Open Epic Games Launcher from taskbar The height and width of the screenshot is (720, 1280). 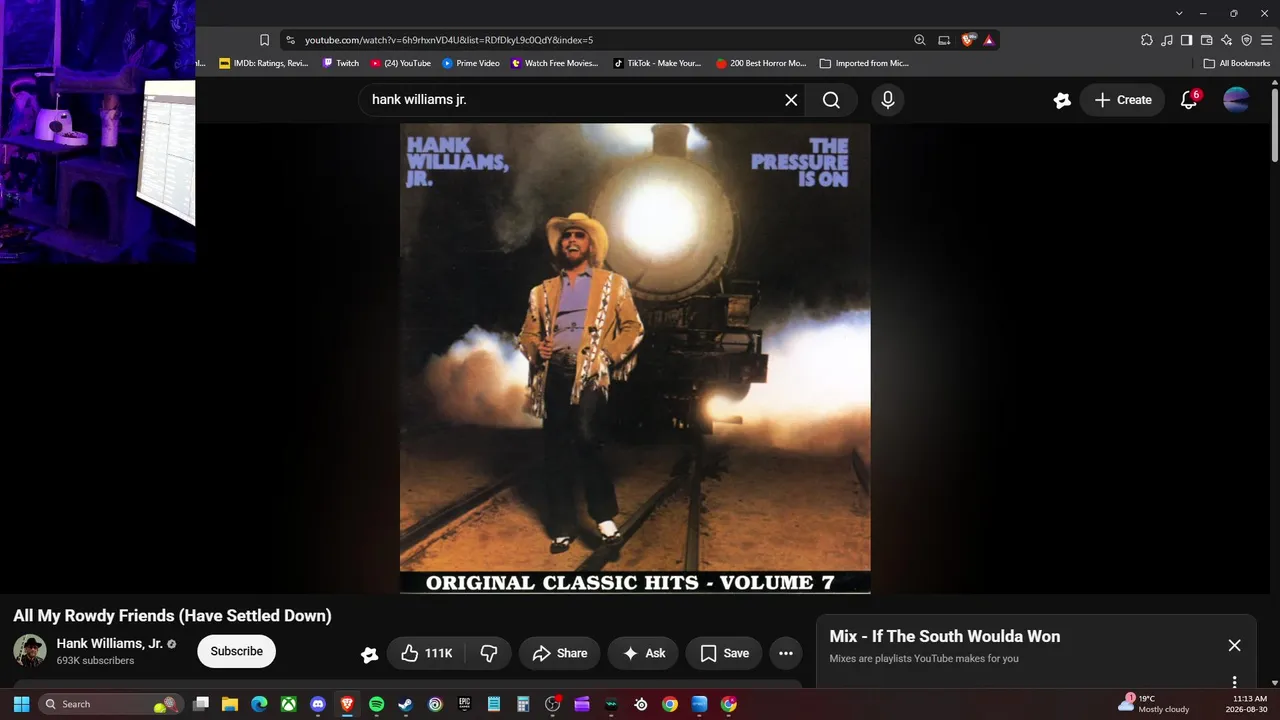tap(465, 704)
